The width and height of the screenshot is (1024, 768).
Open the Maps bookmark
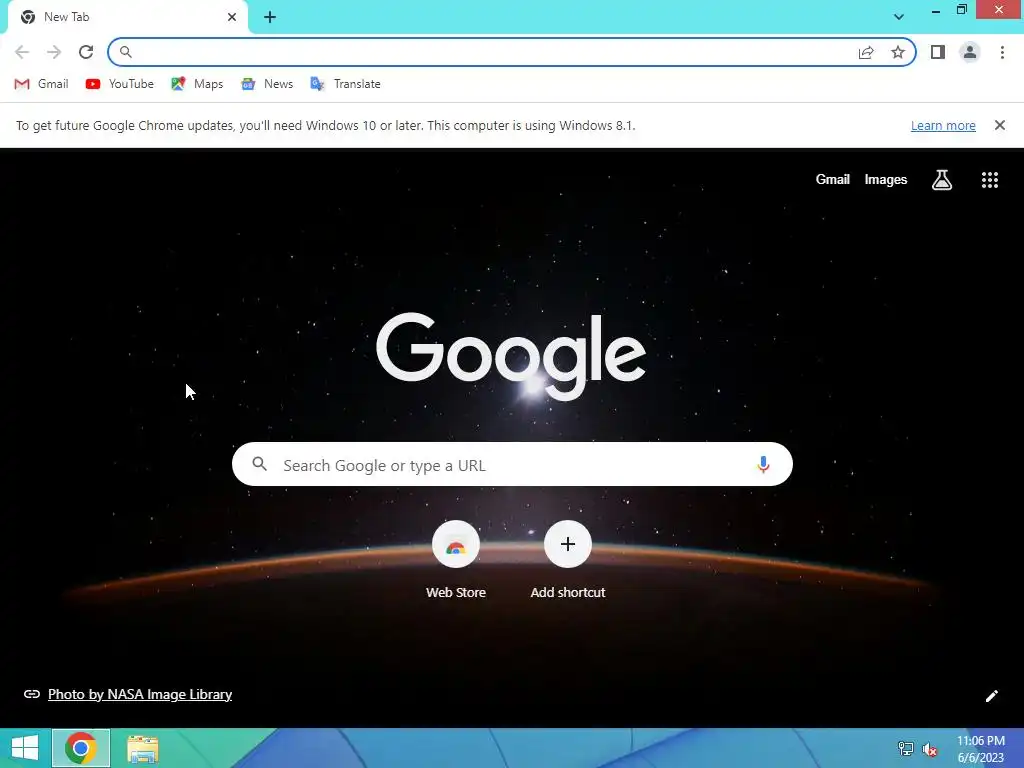point(197,84)
